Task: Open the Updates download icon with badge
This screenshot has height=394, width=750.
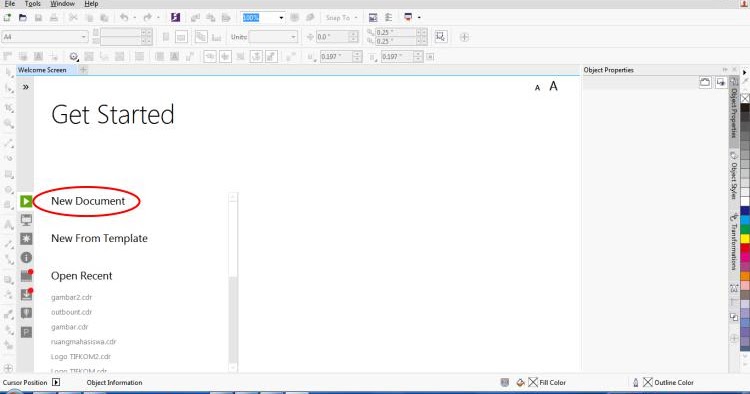Action: 26,294
